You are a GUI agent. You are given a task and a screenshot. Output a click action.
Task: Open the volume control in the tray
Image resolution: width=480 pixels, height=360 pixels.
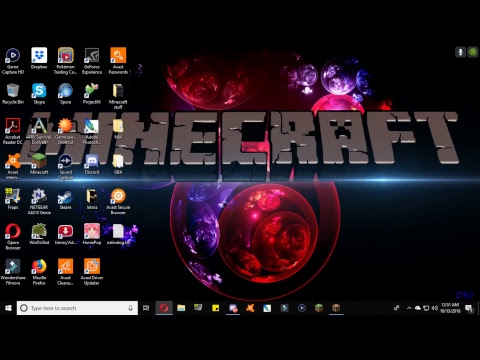pos(434,308)
